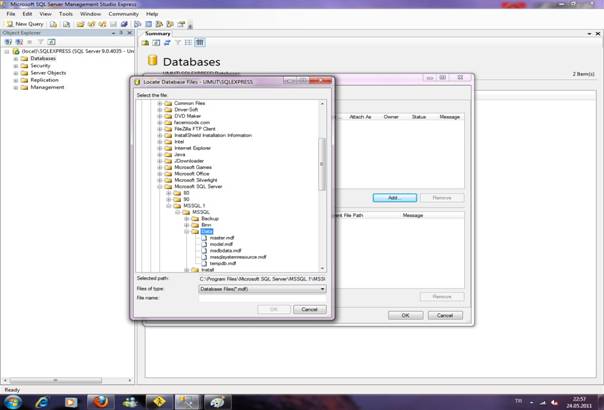Click the File name input field

[262, 298]
